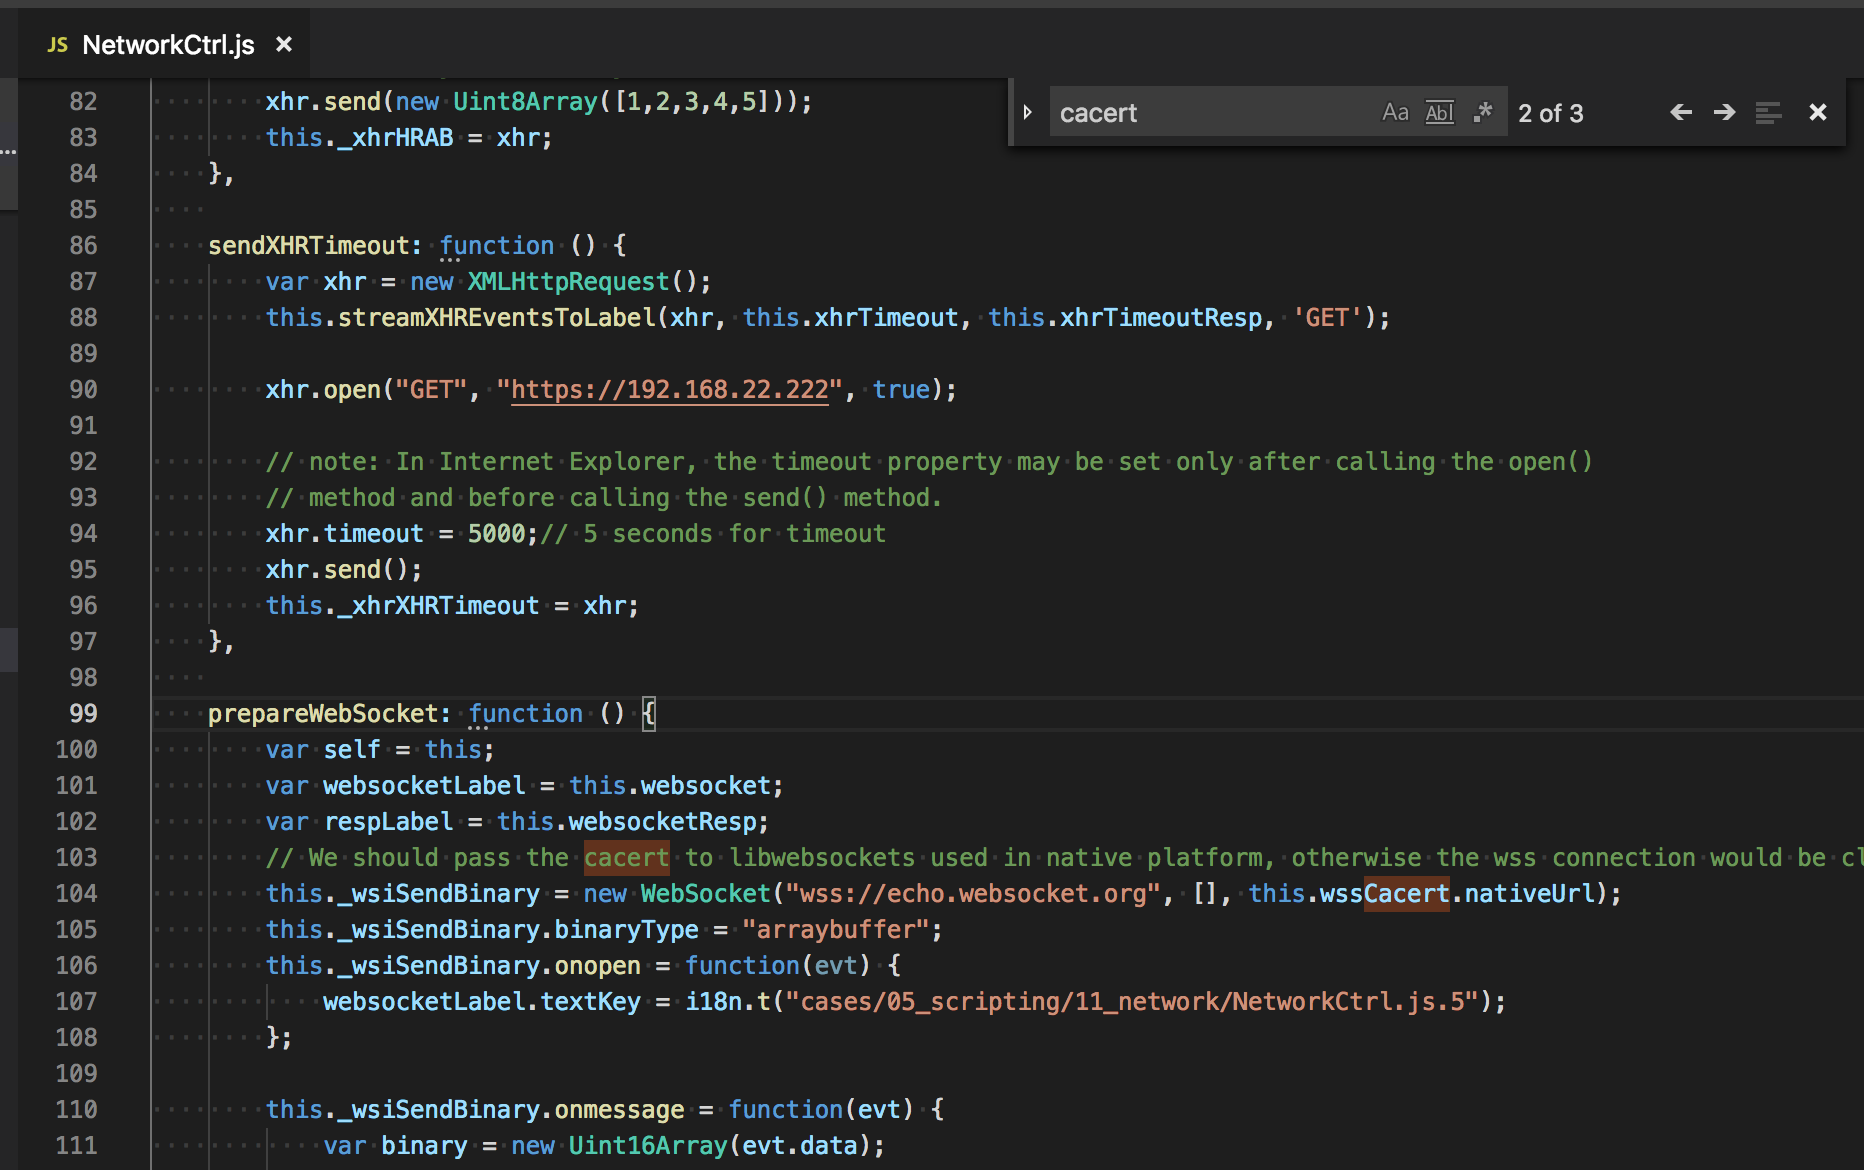Click the JS language icon on the NetworkCtrl.js tab
This screenshot has width=1864, height=1170.
(57, 43)
